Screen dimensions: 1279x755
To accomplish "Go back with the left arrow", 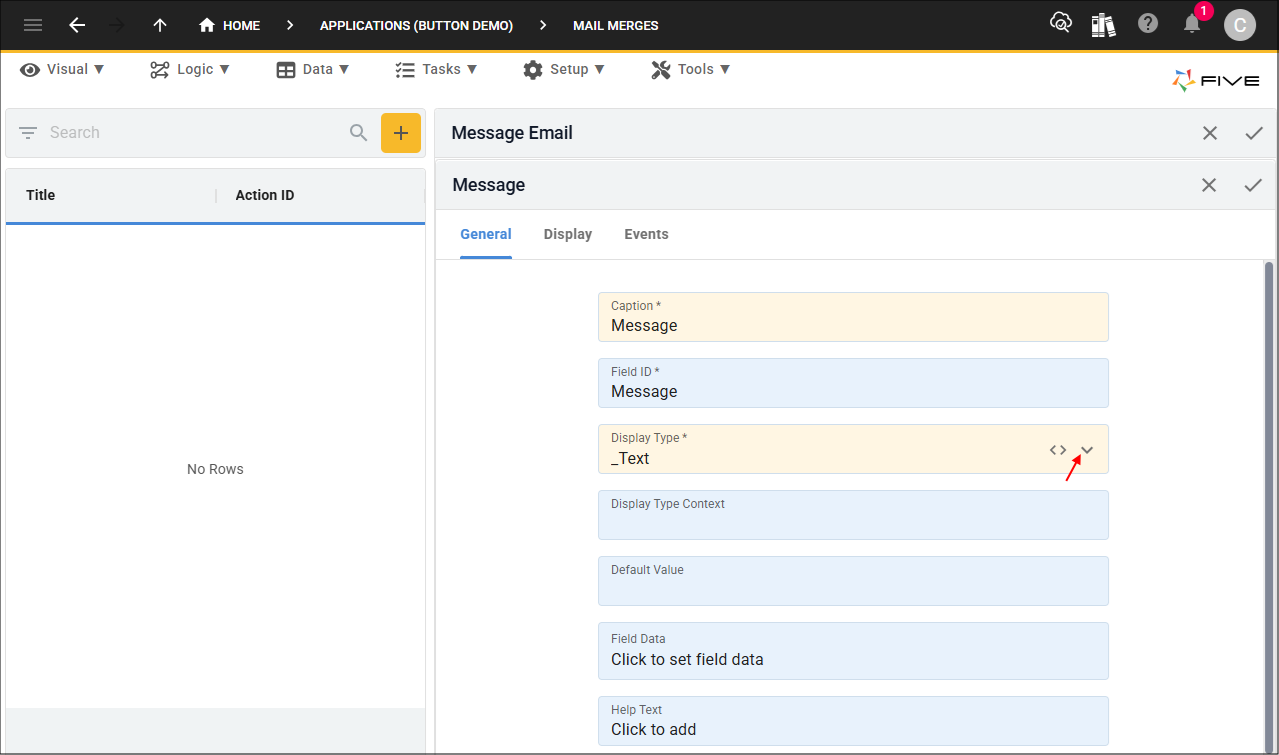I will (77, 25).
